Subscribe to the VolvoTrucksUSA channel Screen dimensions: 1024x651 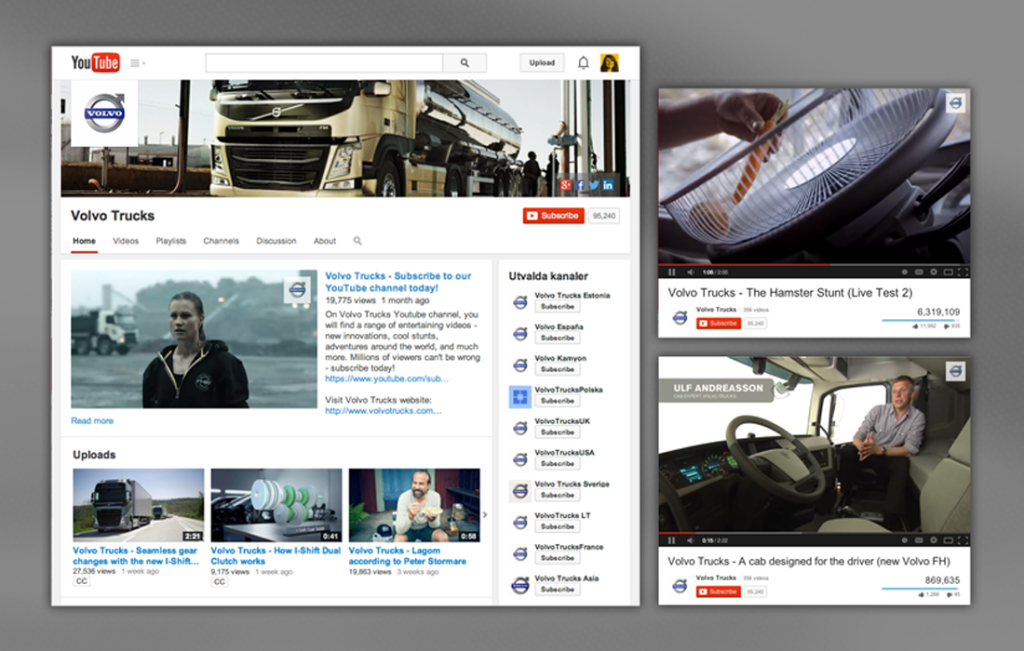click(x=557, y=464)
